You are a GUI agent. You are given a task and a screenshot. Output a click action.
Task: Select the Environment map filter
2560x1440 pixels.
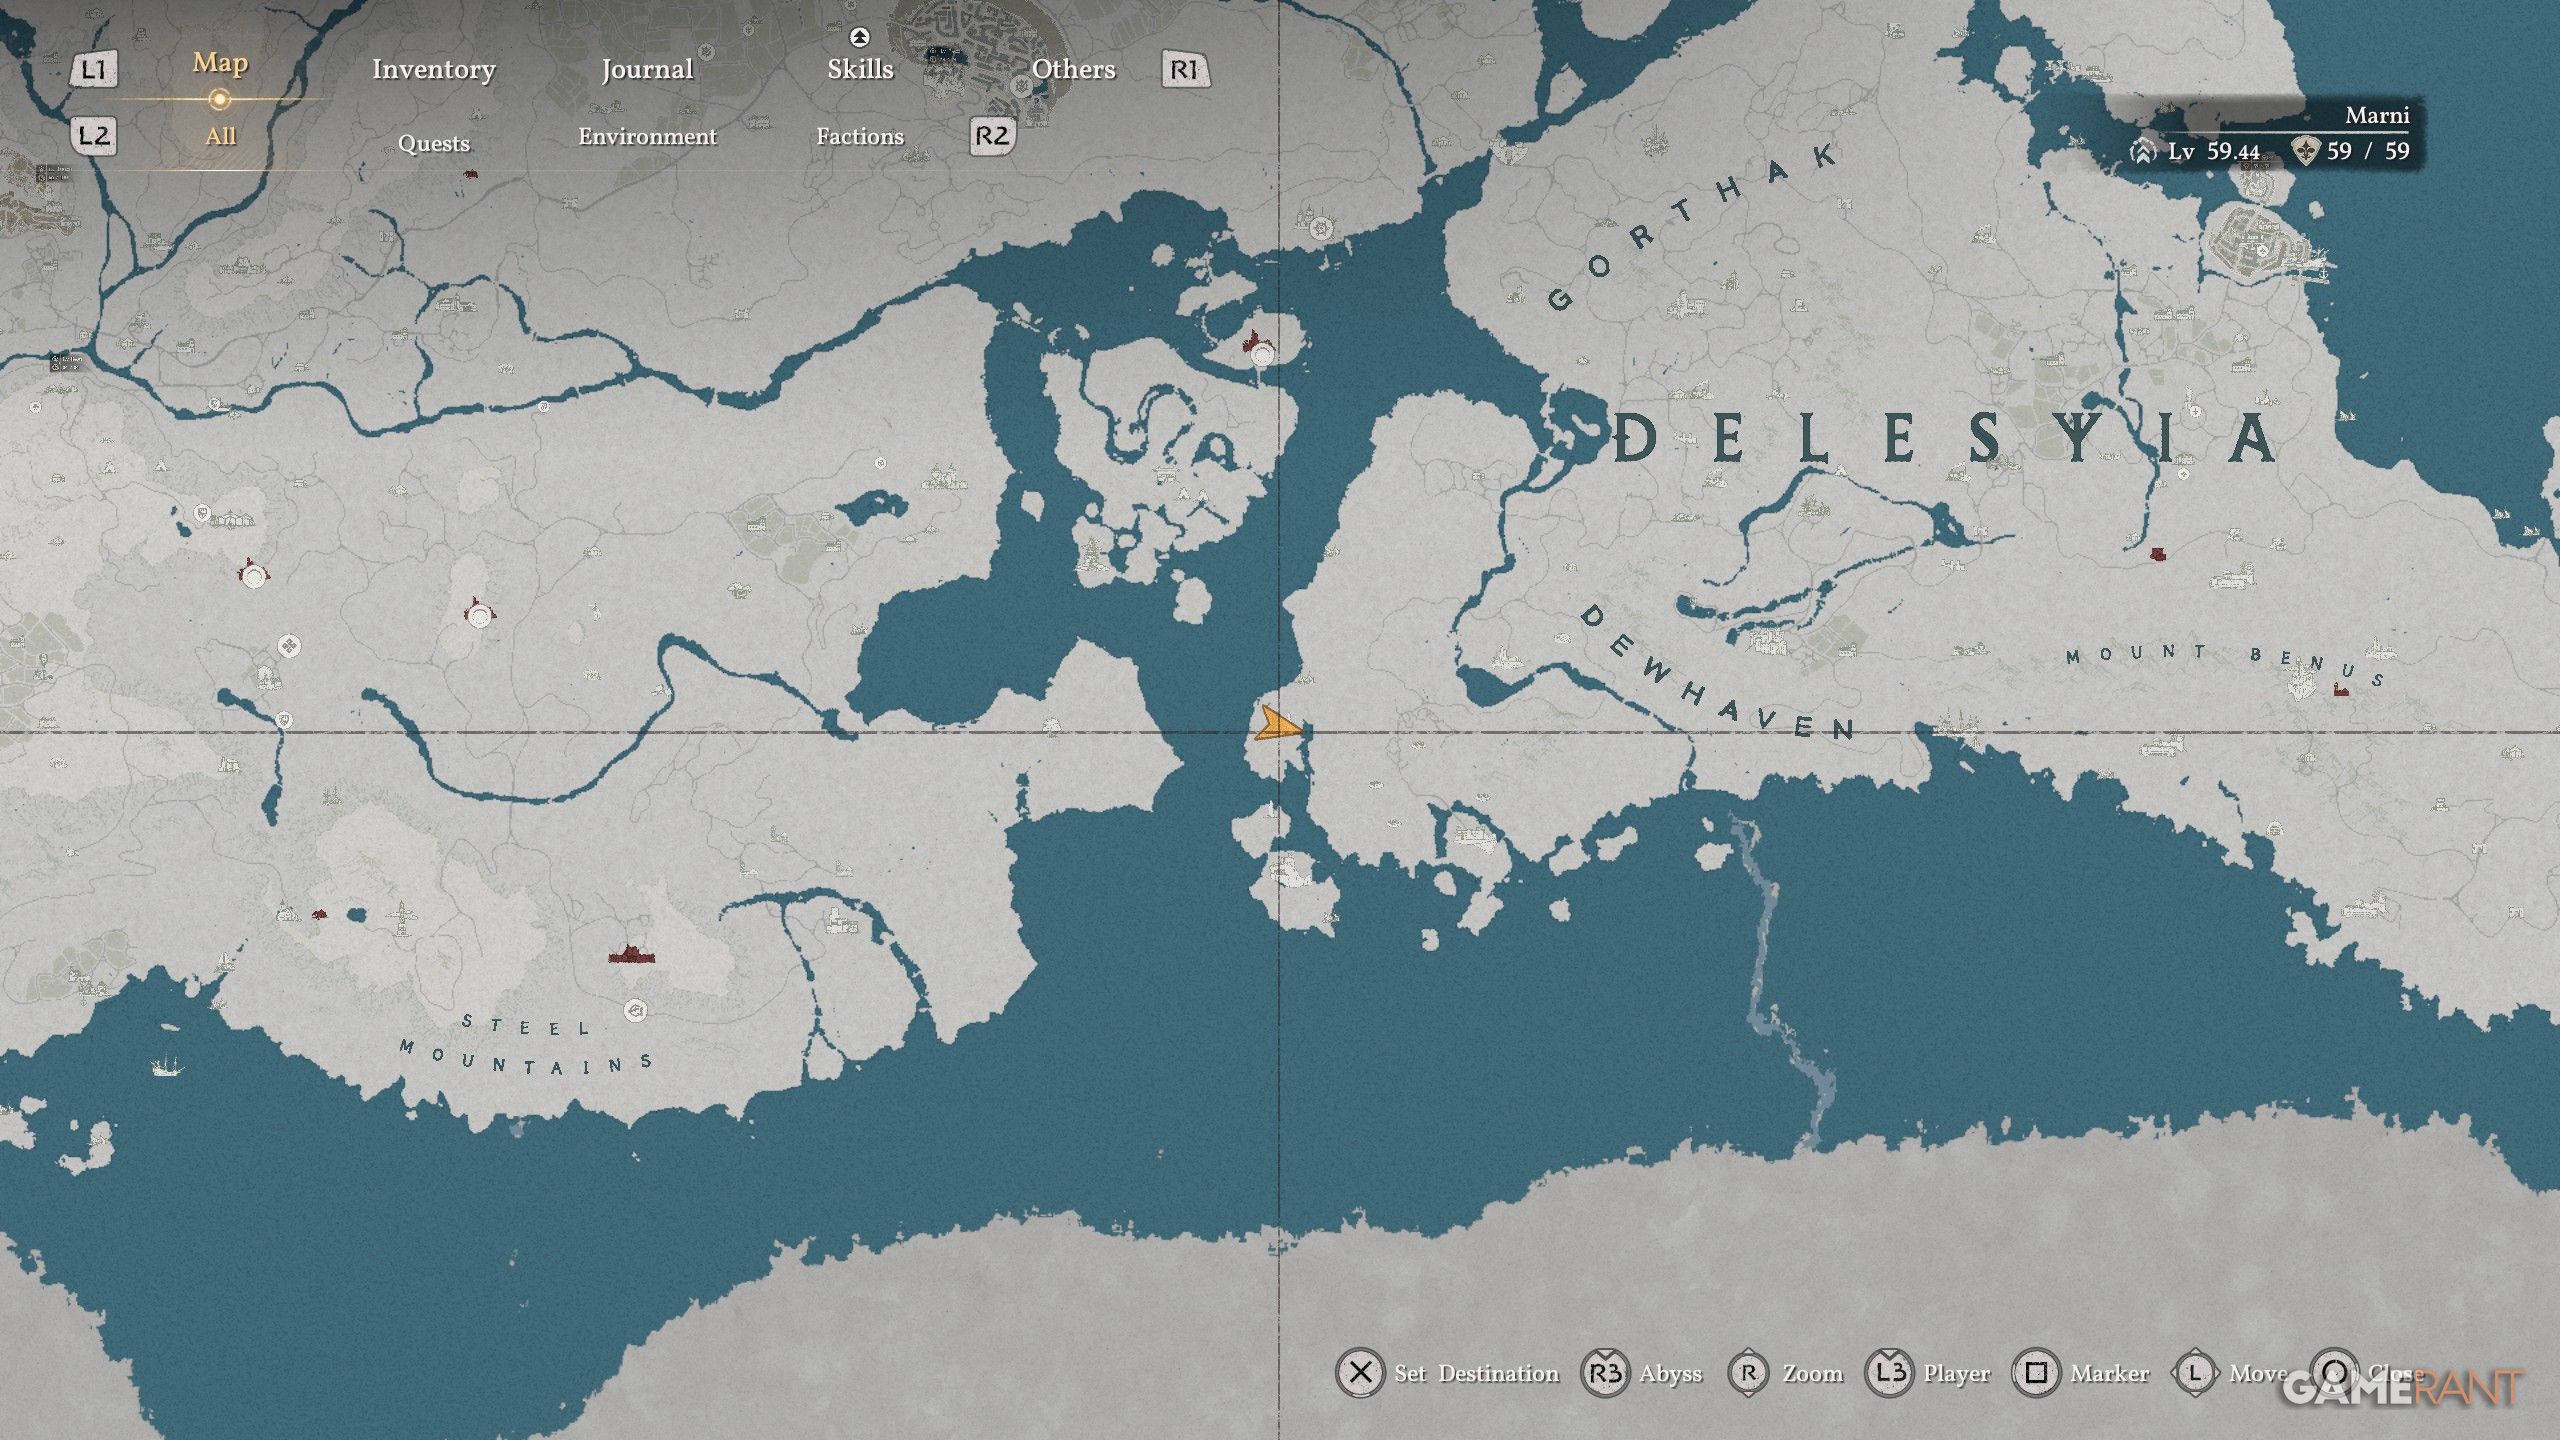point(647,136)
